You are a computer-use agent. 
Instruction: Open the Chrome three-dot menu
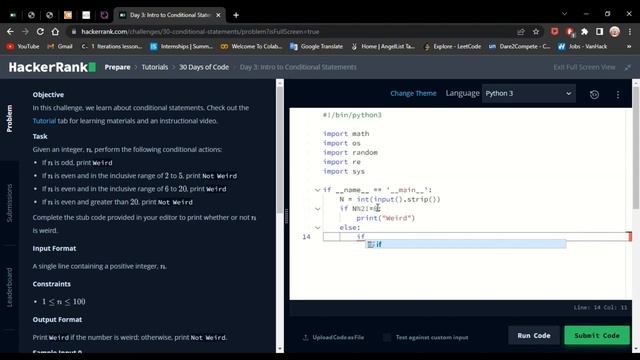click(x=630, y=31)
